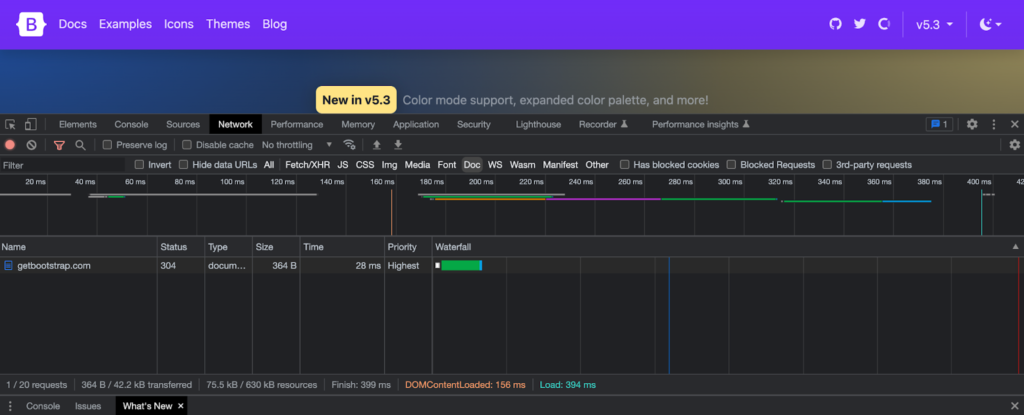1024x415 pixels.
Task: Open the Twitter icon link
Action: pyautogui.click(x=859, y=24)
